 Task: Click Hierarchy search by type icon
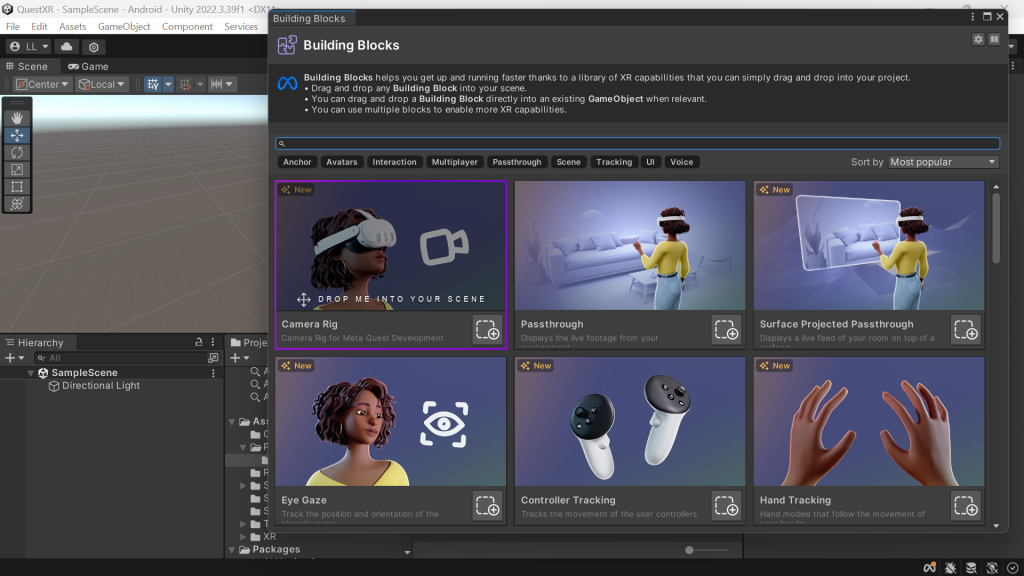(x=213, y=358)
